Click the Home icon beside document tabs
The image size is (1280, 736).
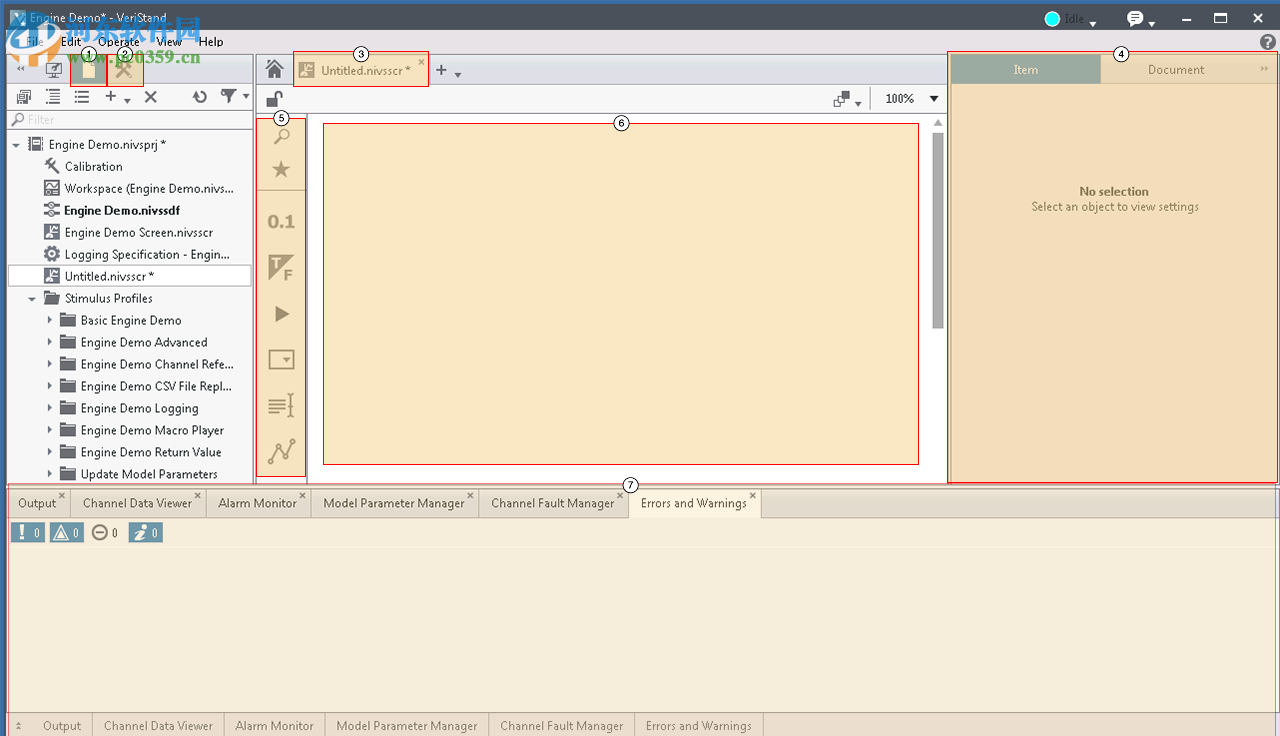coord(274,69)
